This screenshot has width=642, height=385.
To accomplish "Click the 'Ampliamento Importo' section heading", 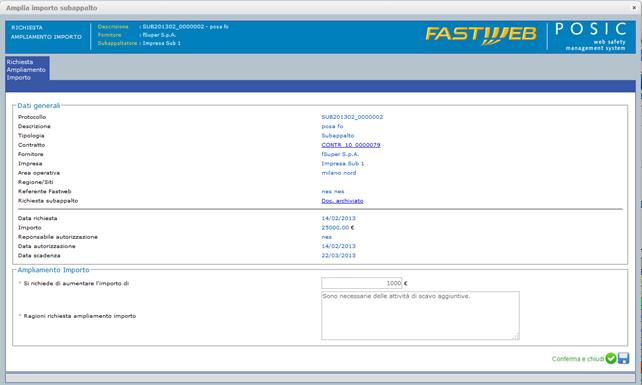I will 53,270.
